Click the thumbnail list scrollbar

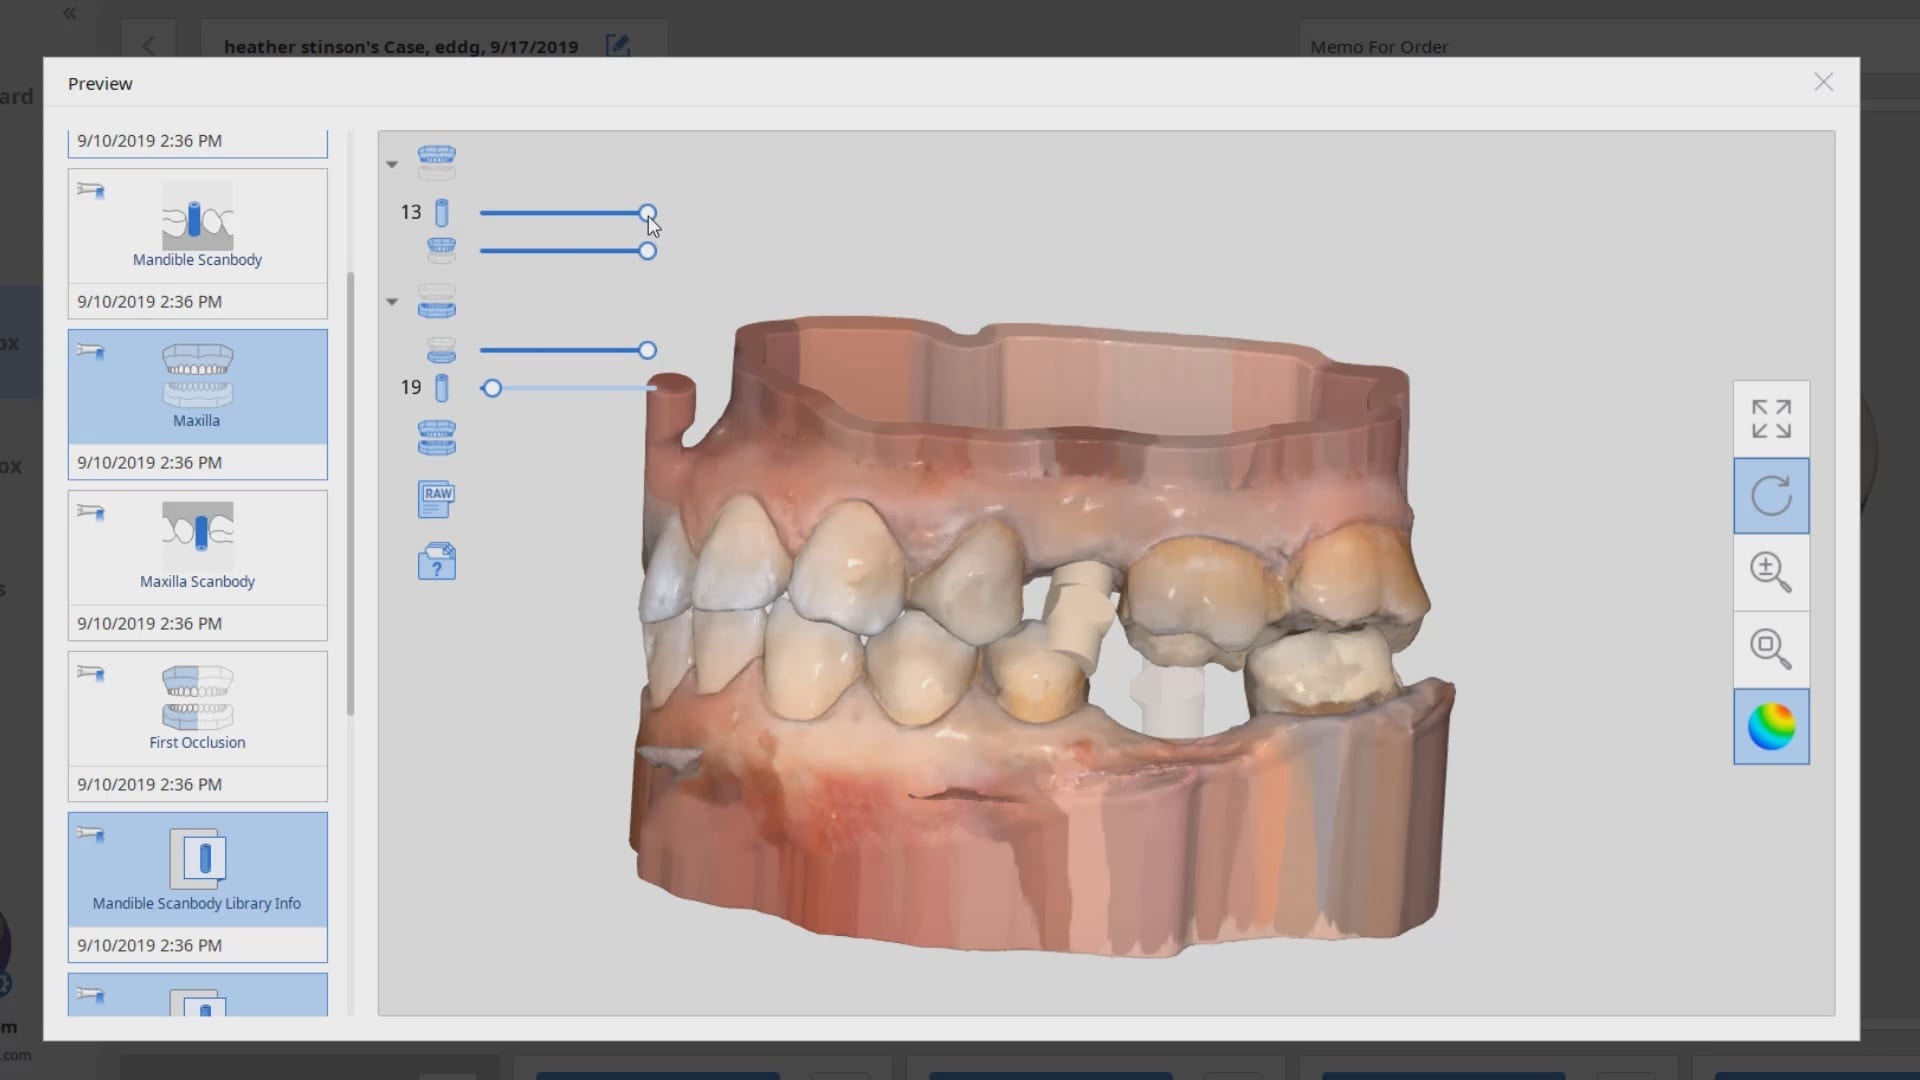point(350,494)
